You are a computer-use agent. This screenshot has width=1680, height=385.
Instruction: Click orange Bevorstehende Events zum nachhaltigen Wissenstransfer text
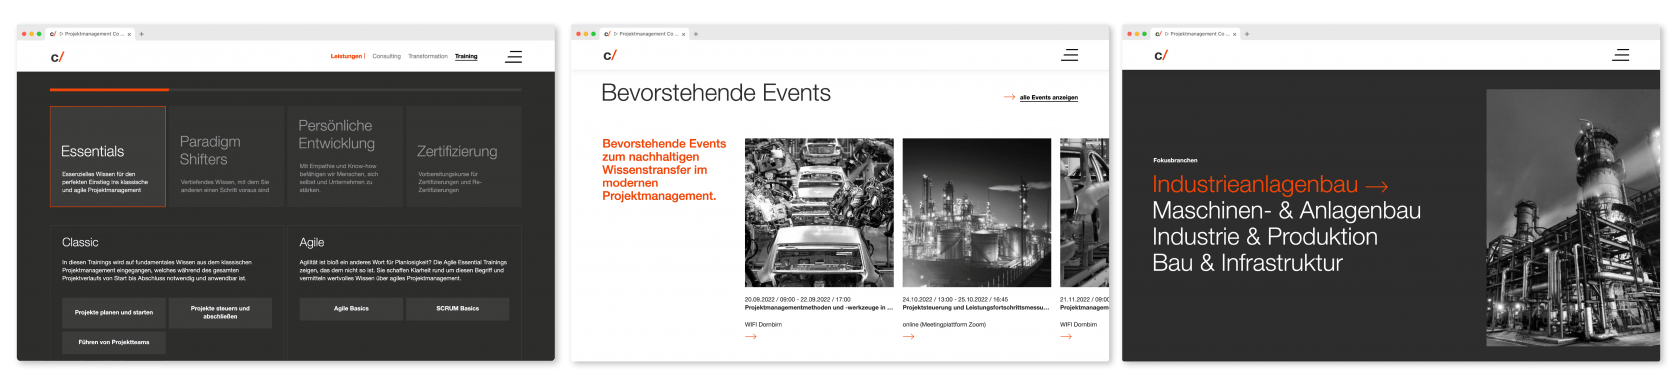tap(664, 170)
